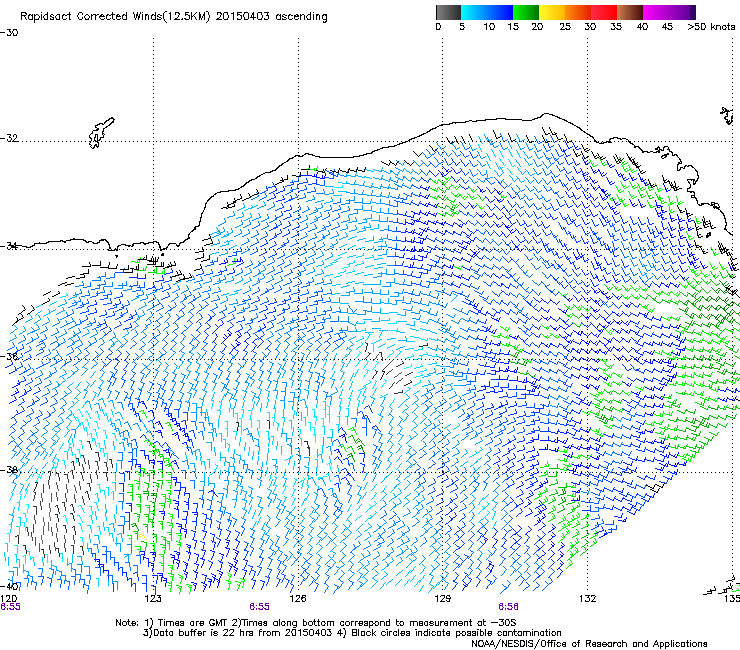Select the orange 25-30 knots legend swatch
The image size is (740, 650).
coord(578,12)
